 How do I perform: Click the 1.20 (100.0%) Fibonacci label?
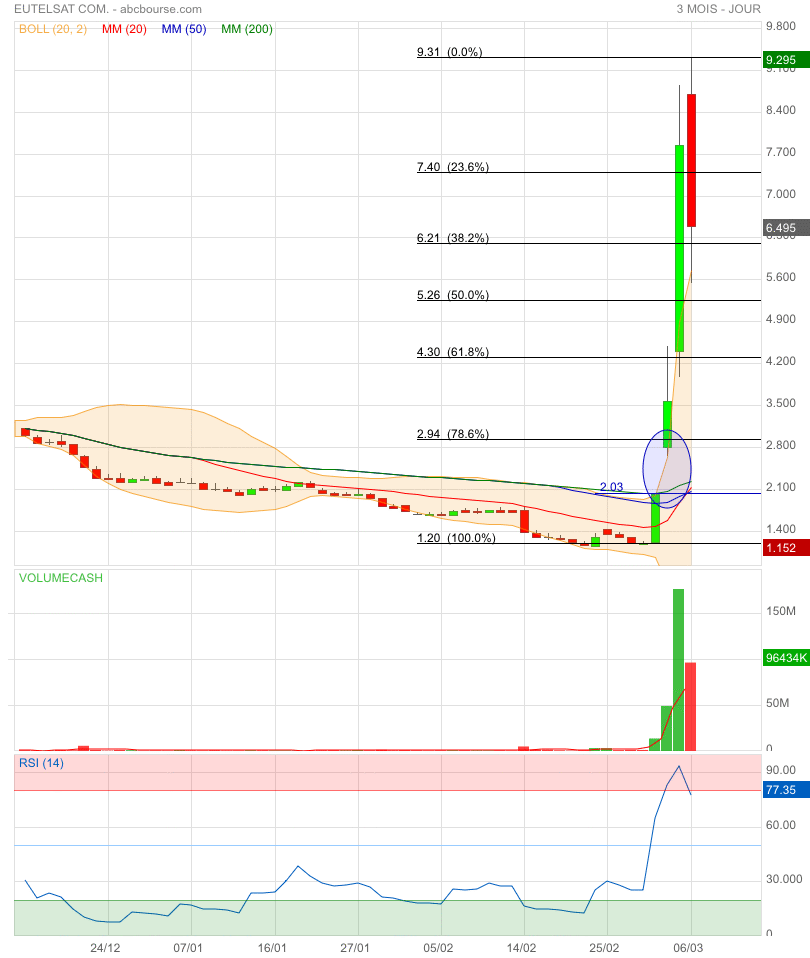tap(456, 538)
